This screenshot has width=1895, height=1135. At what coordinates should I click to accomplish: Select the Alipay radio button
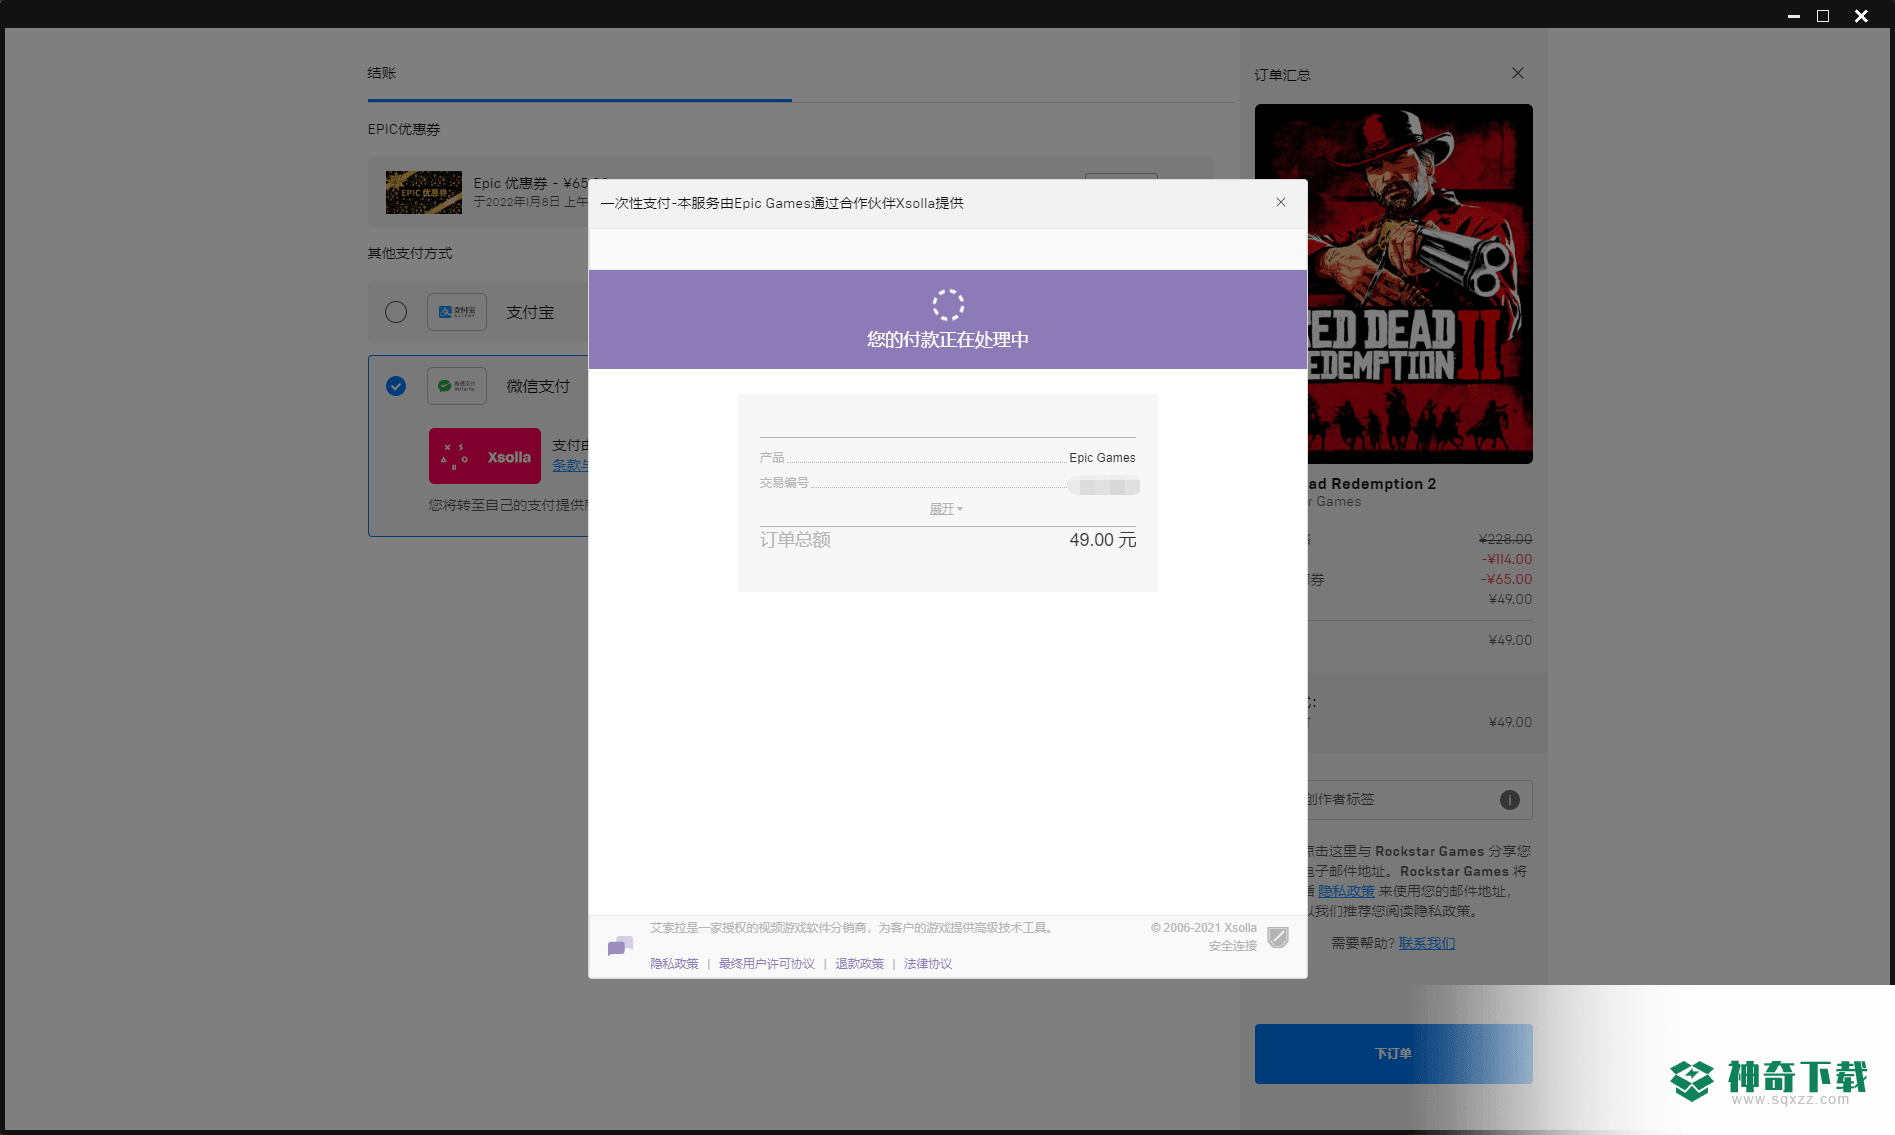[x=396, y=312]
